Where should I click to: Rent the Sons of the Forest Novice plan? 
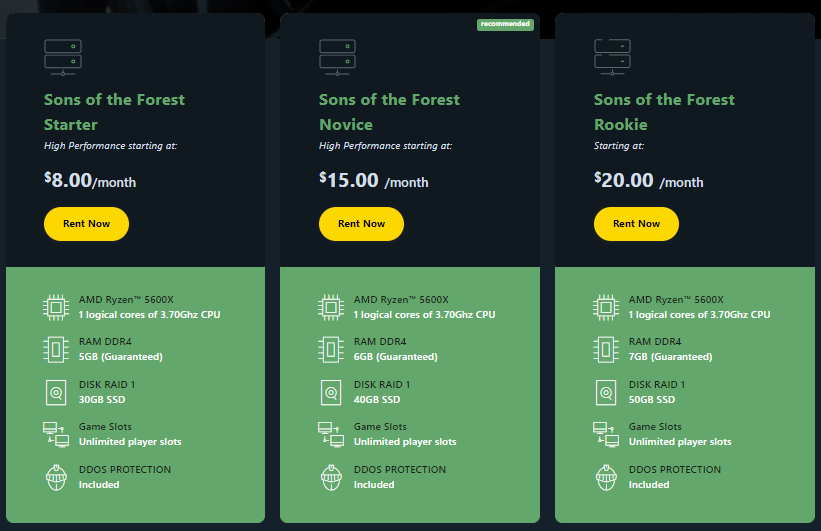pyautogui.click(x=361, y=224)
